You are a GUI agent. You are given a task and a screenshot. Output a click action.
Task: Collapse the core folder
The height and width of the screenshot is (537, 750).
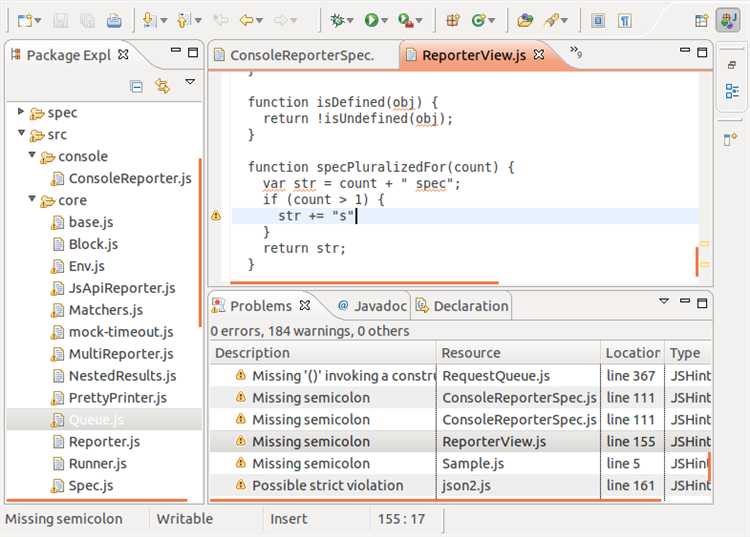32,198
